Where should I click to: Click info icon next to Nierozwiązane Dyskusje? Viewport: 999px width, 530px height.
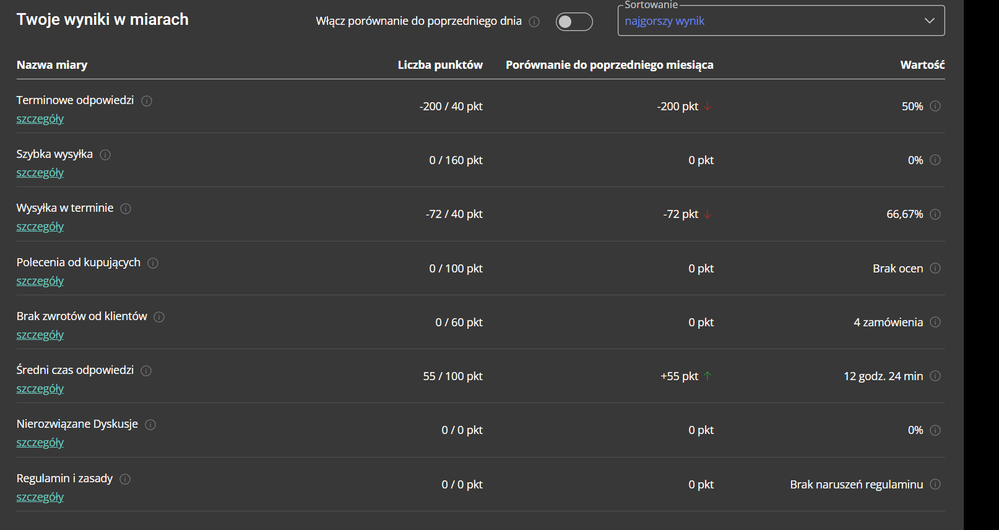click(x=150, y=425)
